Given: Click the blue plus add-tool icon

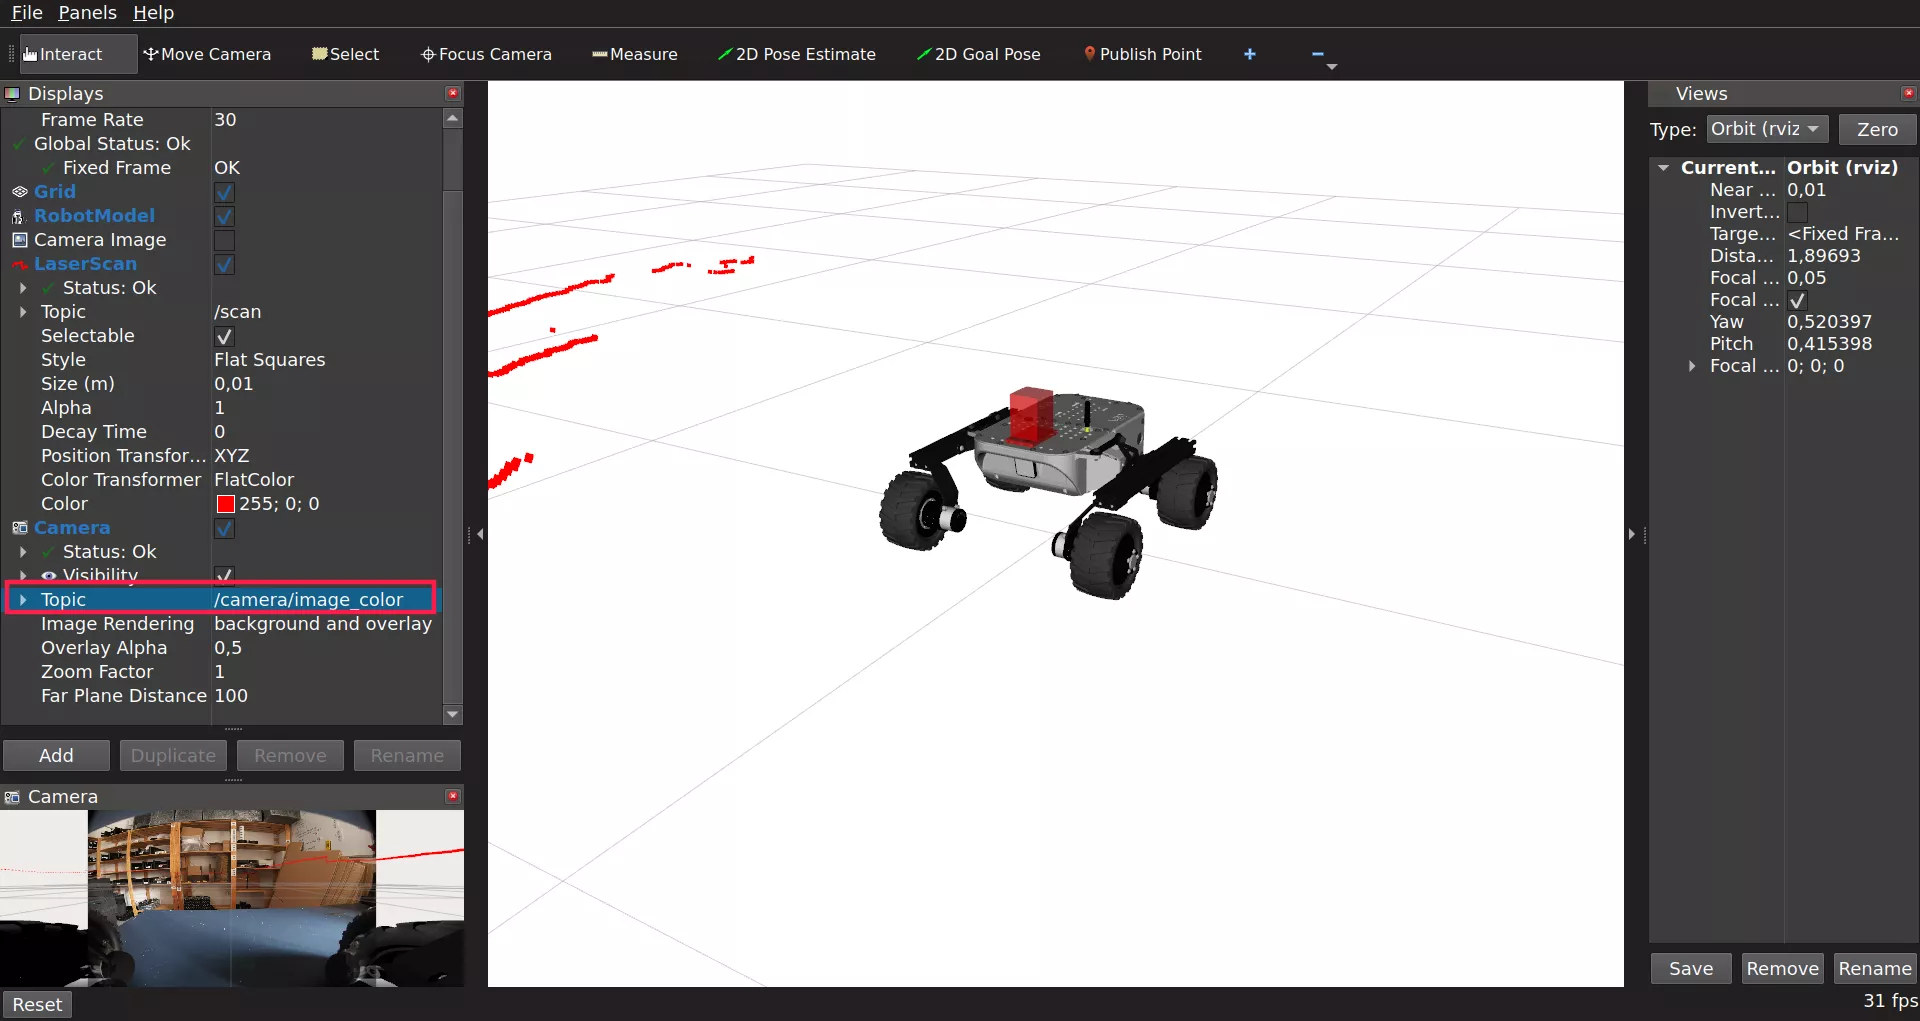Looking at the screenshot, I should (1249, 54).
